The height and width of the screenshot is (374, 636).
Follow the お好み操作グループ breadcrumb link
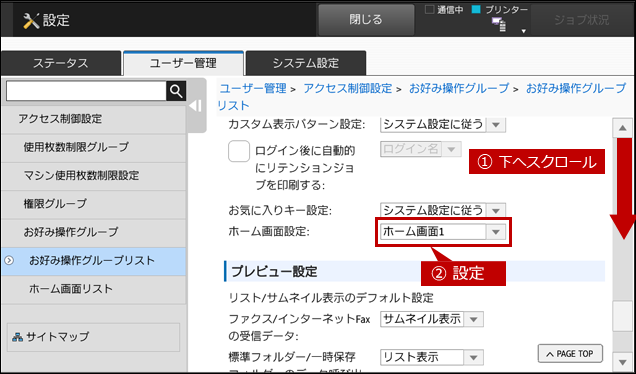pos(459,88)
